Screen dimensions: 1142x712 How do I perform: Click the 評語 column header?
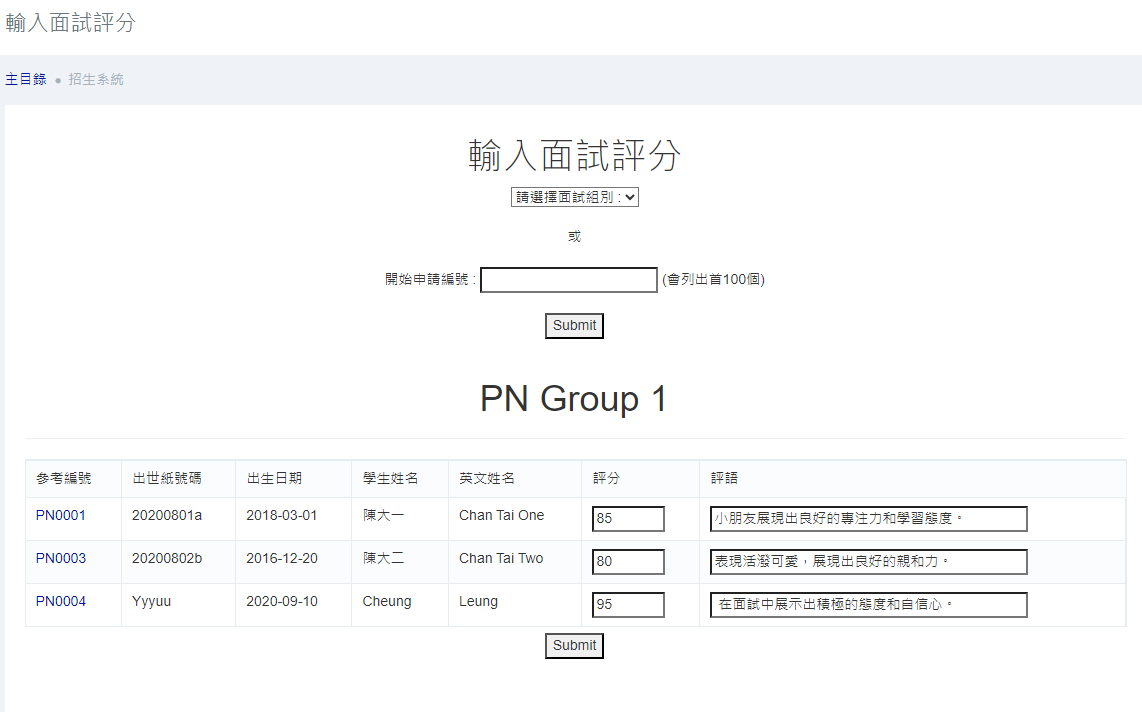724,479
